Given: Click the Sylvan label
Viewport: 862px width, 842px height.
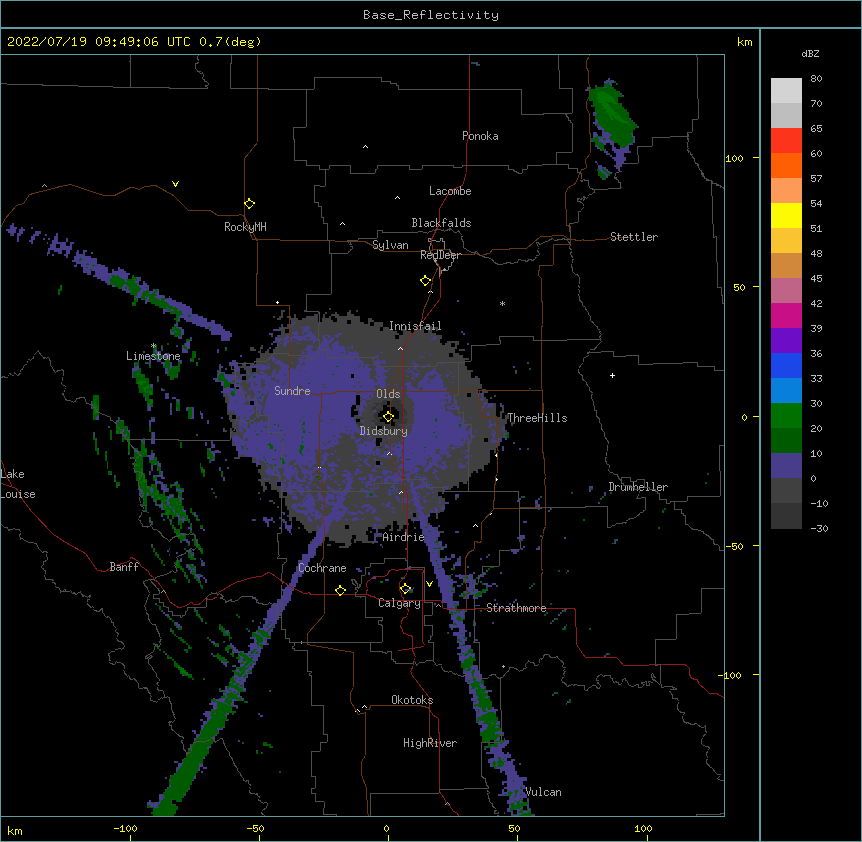Looking at the screenshot, I should click(x=390, y=245).
